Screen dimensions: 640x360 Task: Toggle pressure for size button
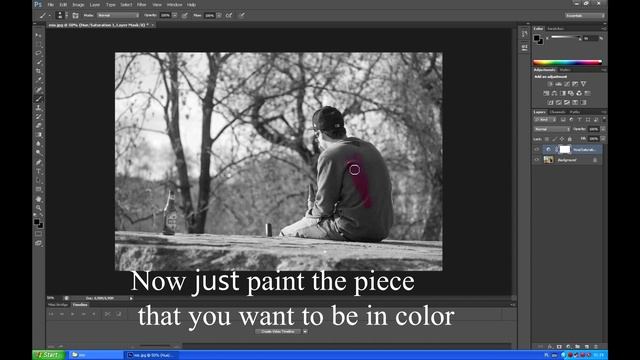[x=242, y=16]
